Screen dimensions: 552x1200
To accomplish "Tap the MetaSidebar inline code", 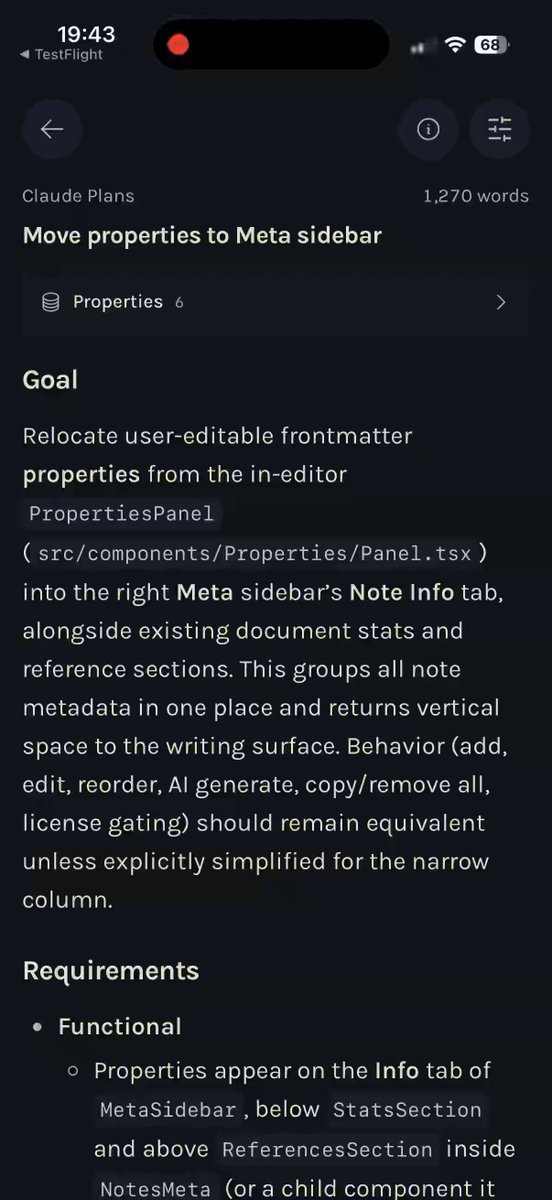I will (x=169, y=1110).
